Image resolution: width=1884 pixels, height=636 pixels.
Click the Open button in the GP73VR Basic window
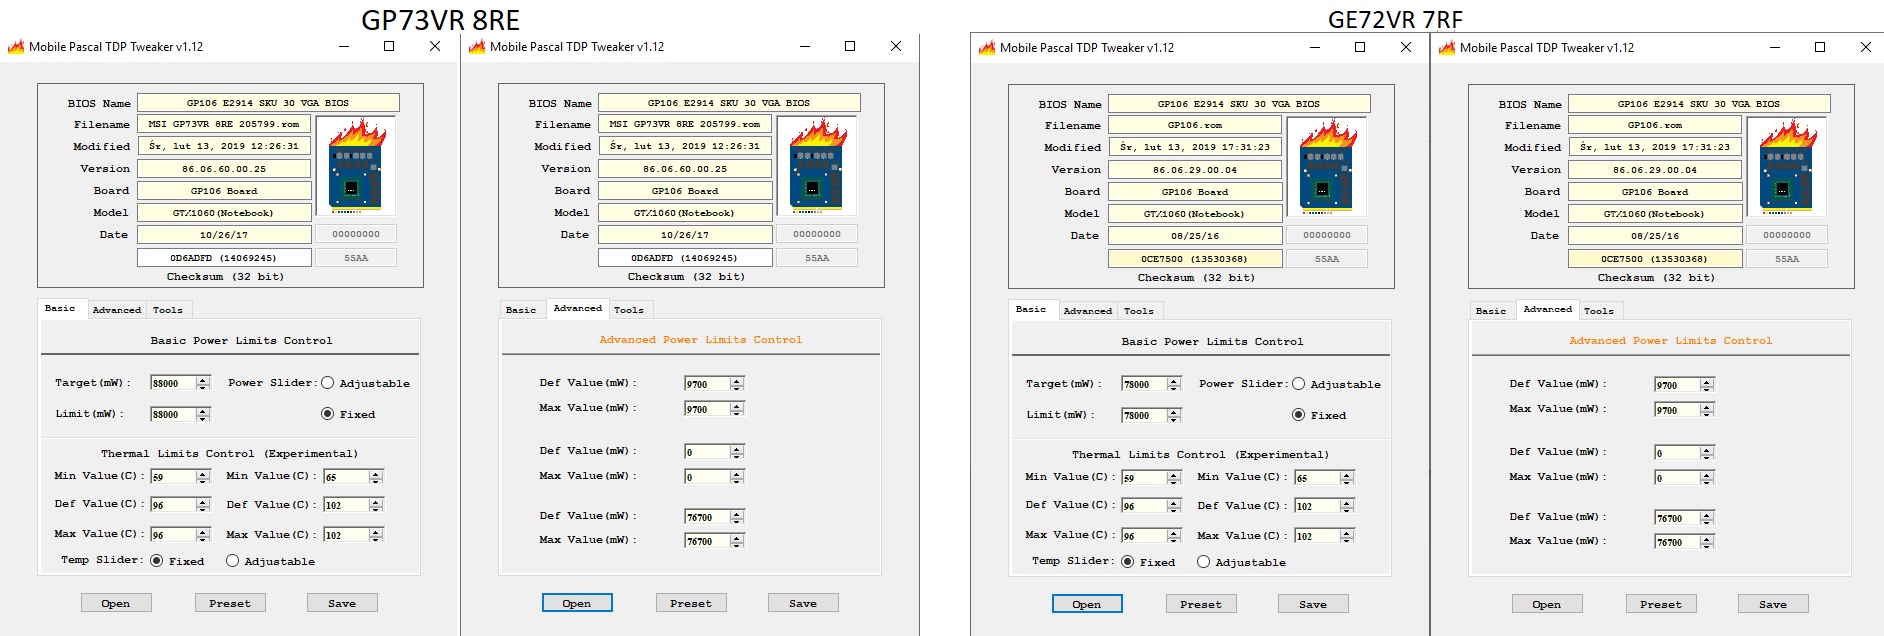(x=116, y=603)
